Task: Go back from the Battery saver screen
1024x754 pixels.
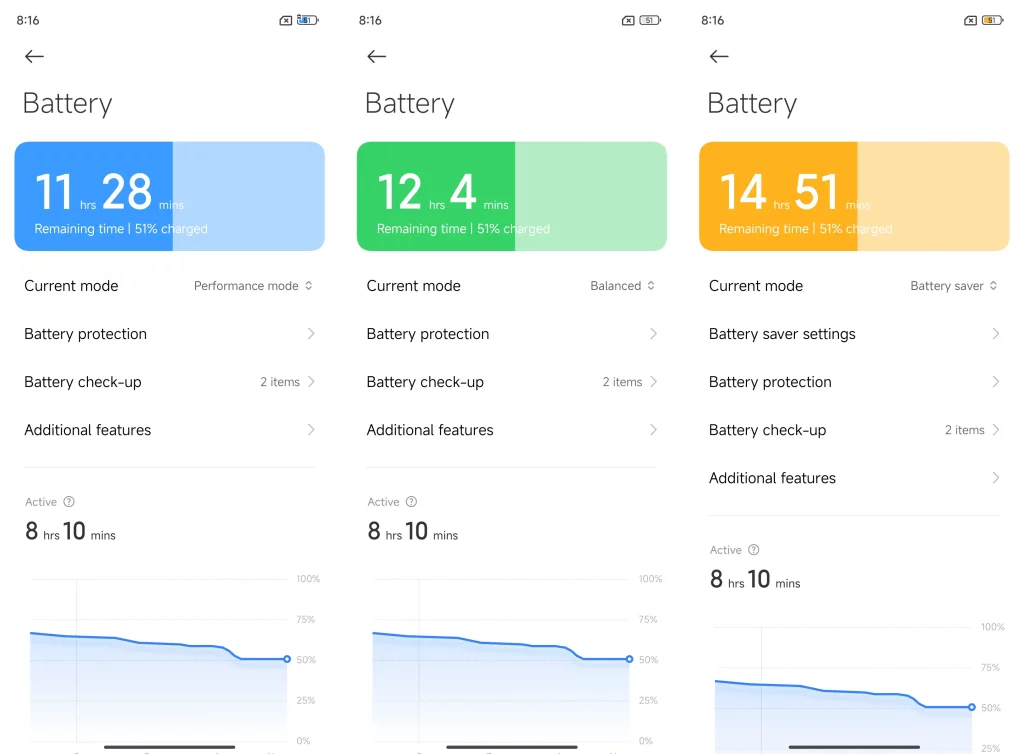Action: [x=718, y=57]
